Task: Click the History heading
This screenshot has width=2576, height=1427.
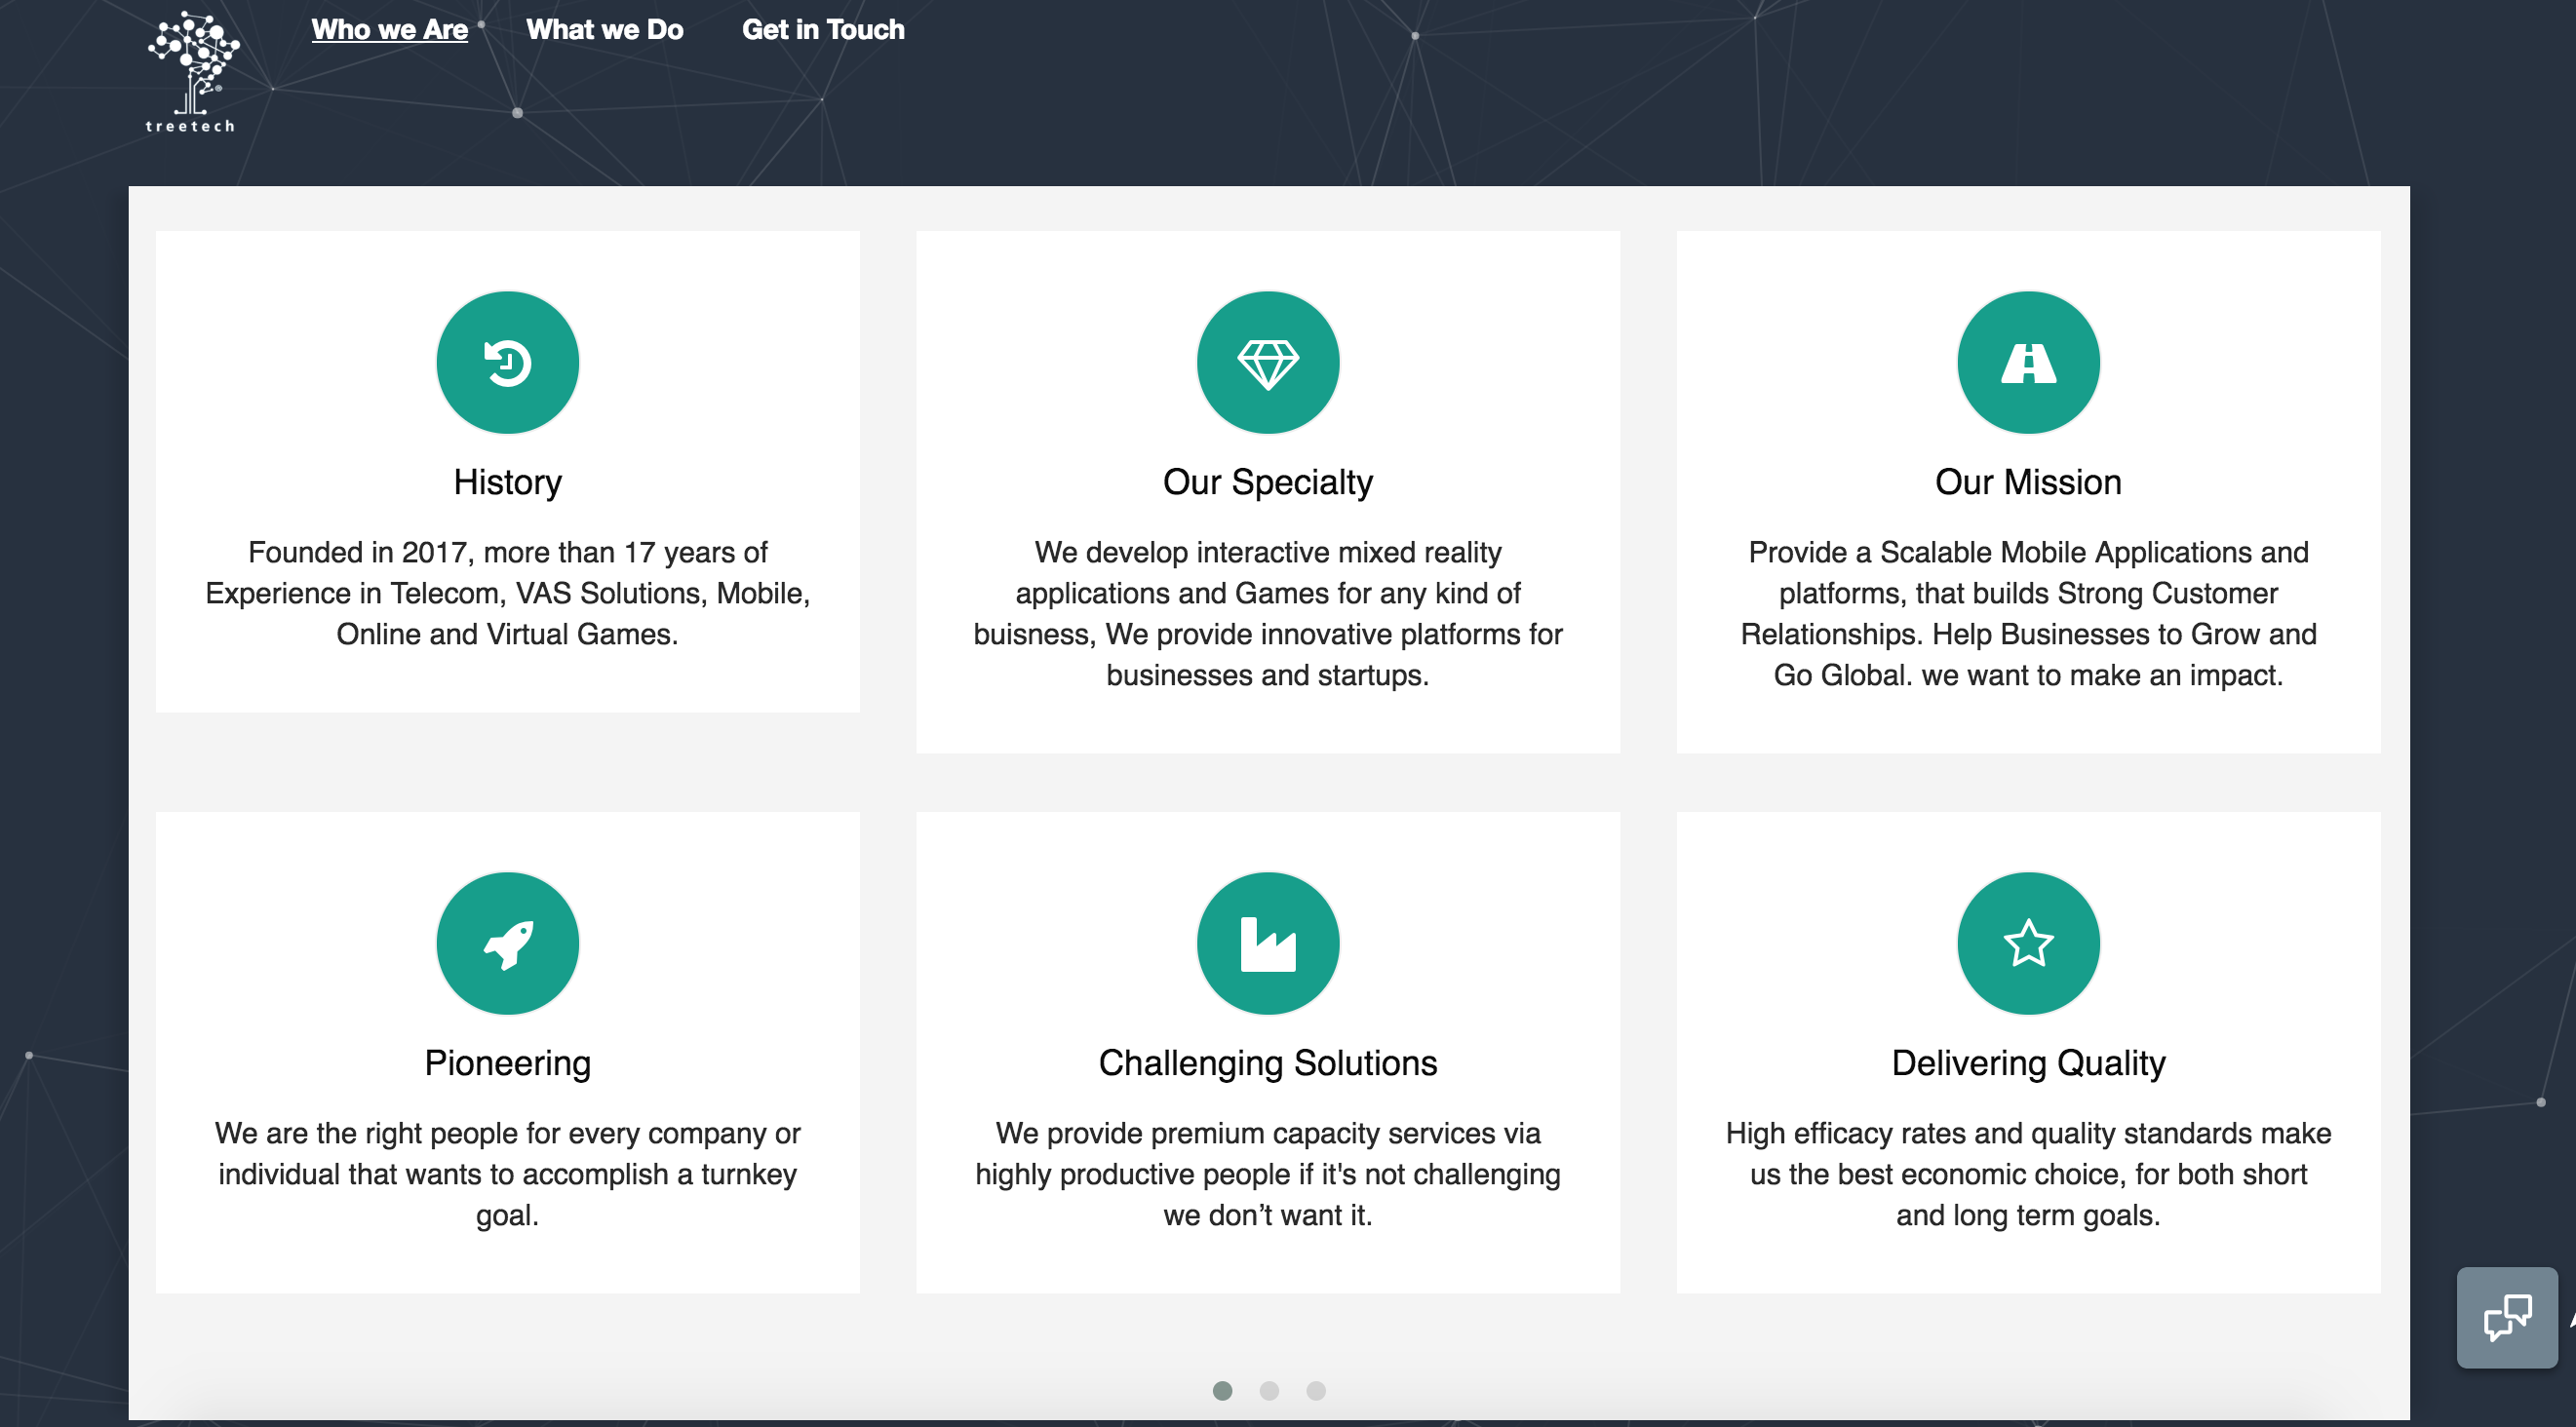Action: (507, 482)
